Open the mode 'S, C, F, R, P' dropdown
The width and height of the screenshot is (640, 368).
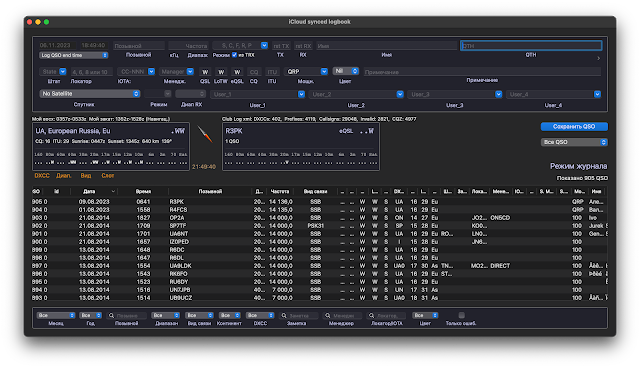pos(264,45)
